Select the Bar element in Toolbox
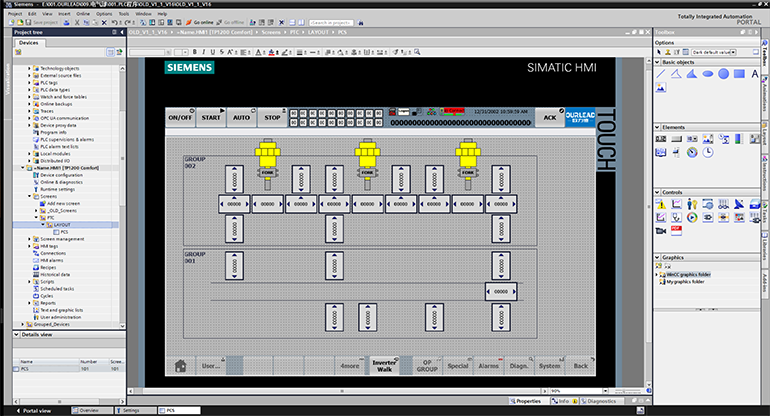The image size is (770, 416). coord(738,139)
